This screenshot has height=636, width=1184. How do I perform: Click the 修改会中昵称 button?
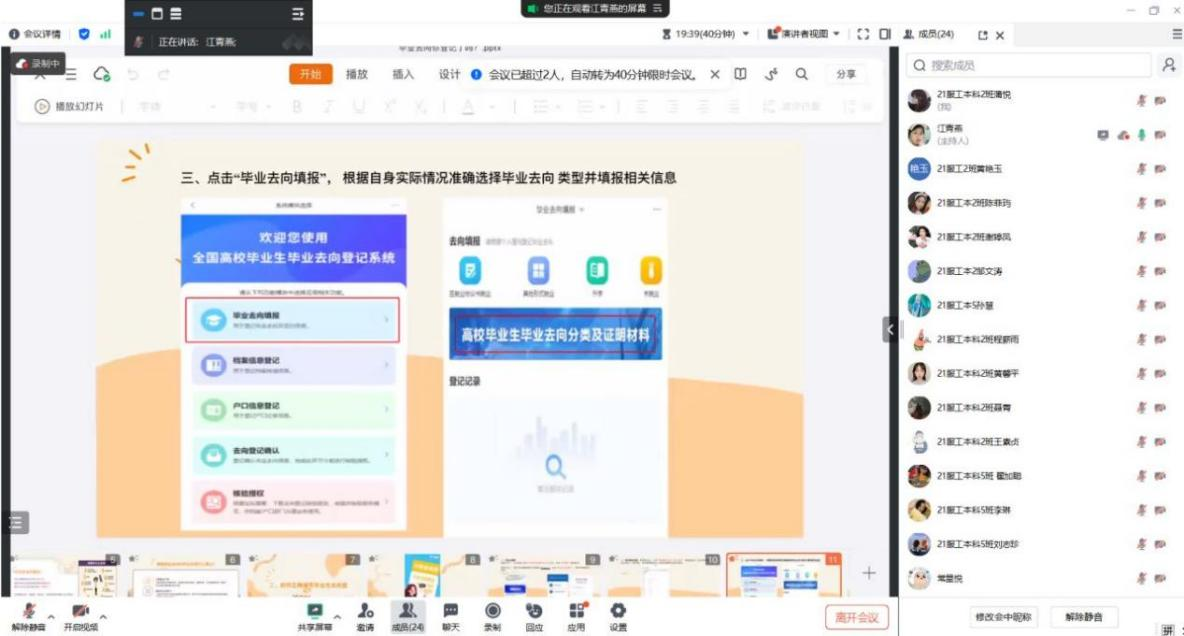tap(1006, 617)
